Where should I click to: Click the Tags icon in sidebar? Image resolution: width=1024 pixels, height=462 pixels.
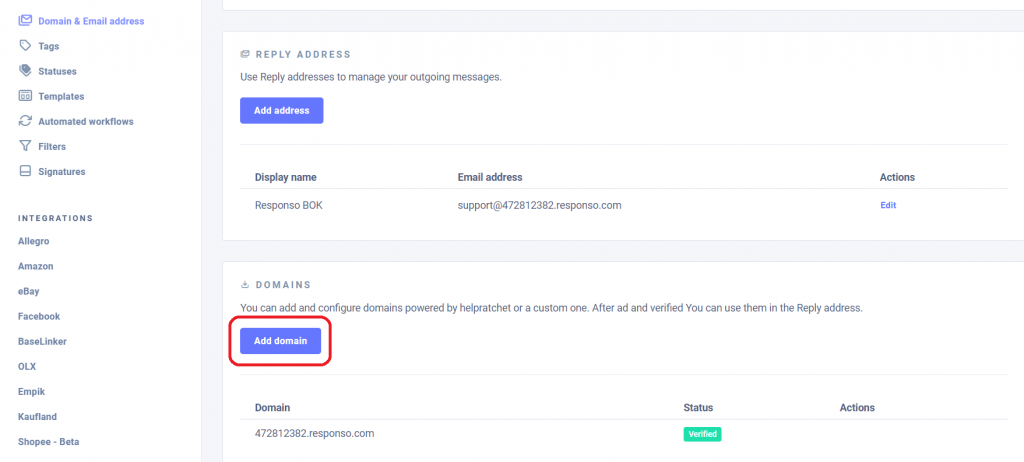26,46
